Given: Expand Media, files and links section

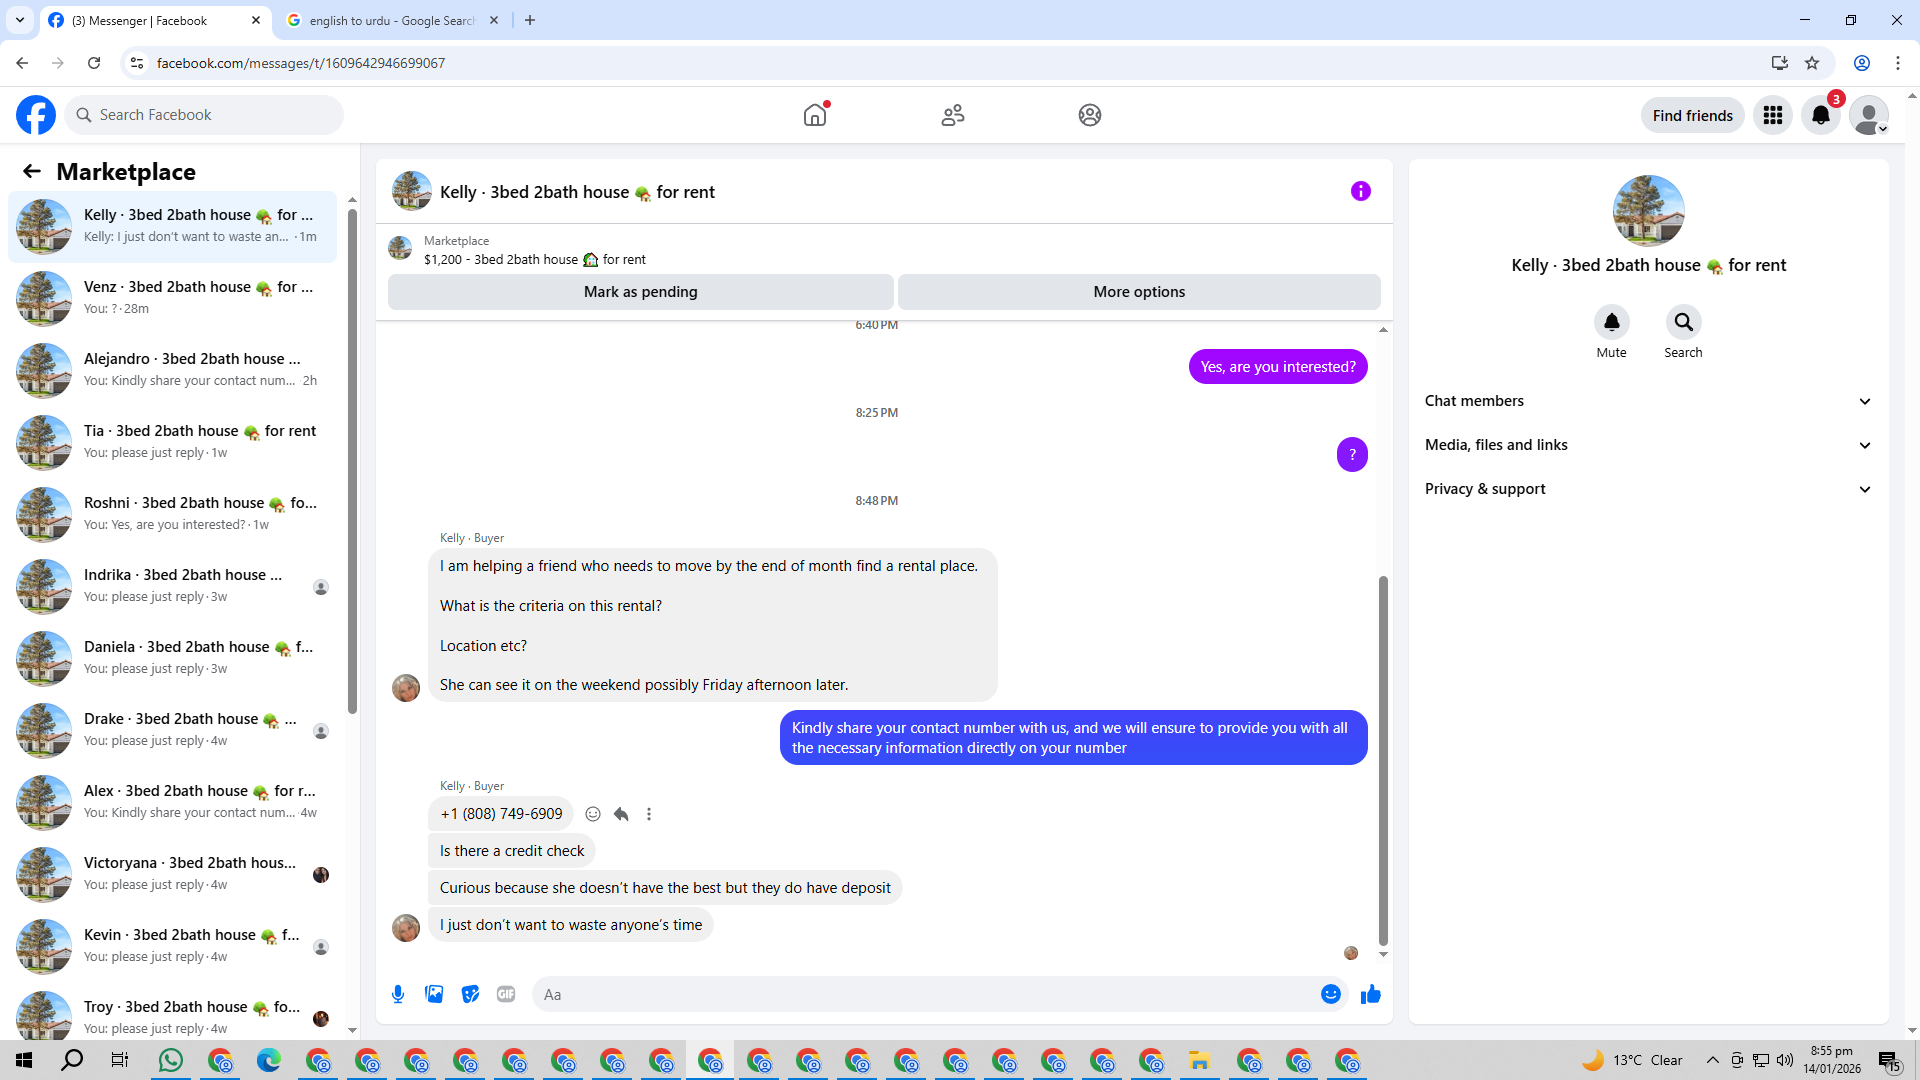Looking at the screenshot, I should click(1648, 445).
